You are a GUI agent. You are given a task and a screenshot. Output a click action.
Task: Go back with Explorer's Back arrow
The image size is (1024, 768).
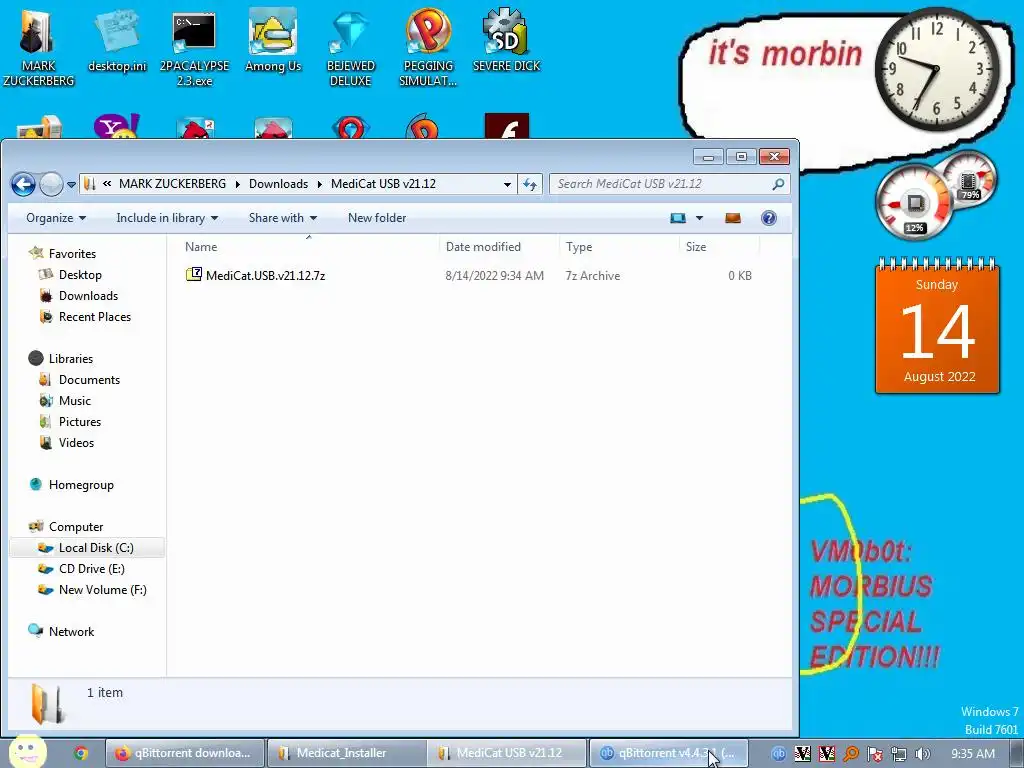[24, 184]
